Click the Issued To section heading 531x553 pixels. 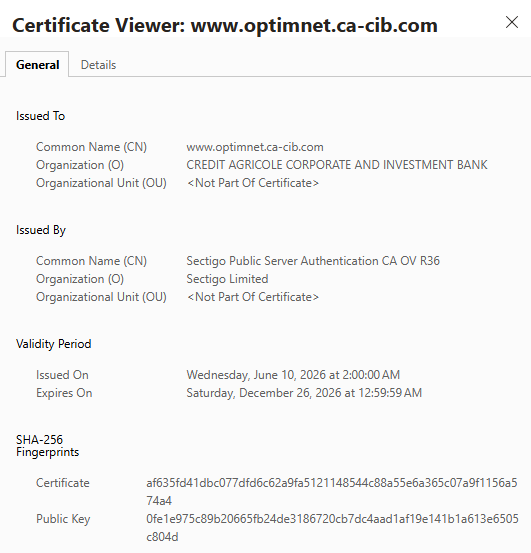(x=41, y=116)
